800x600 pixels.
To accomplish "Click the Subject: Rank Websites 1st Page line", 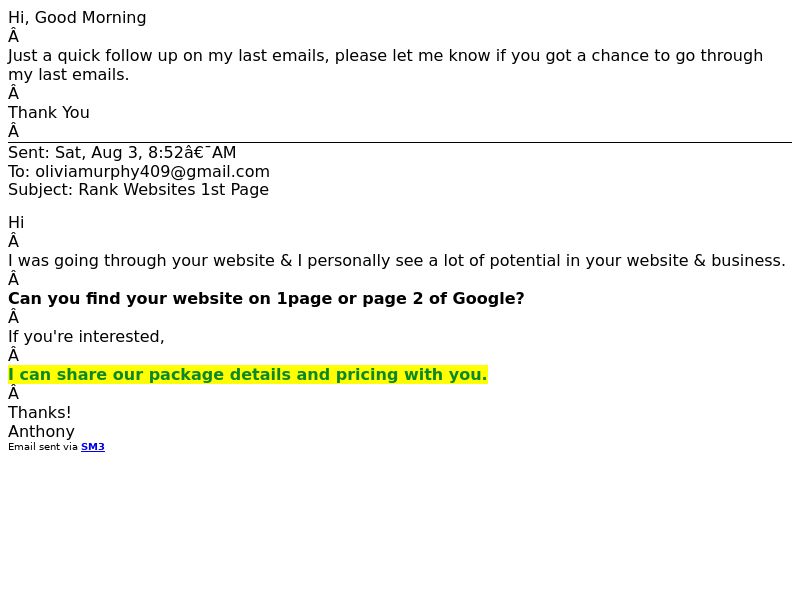I will [138, 190].
